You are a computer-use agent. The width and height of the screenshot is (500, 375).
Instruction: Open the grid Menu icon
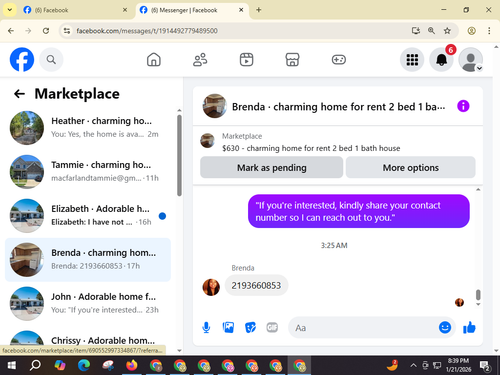(412, 60)
